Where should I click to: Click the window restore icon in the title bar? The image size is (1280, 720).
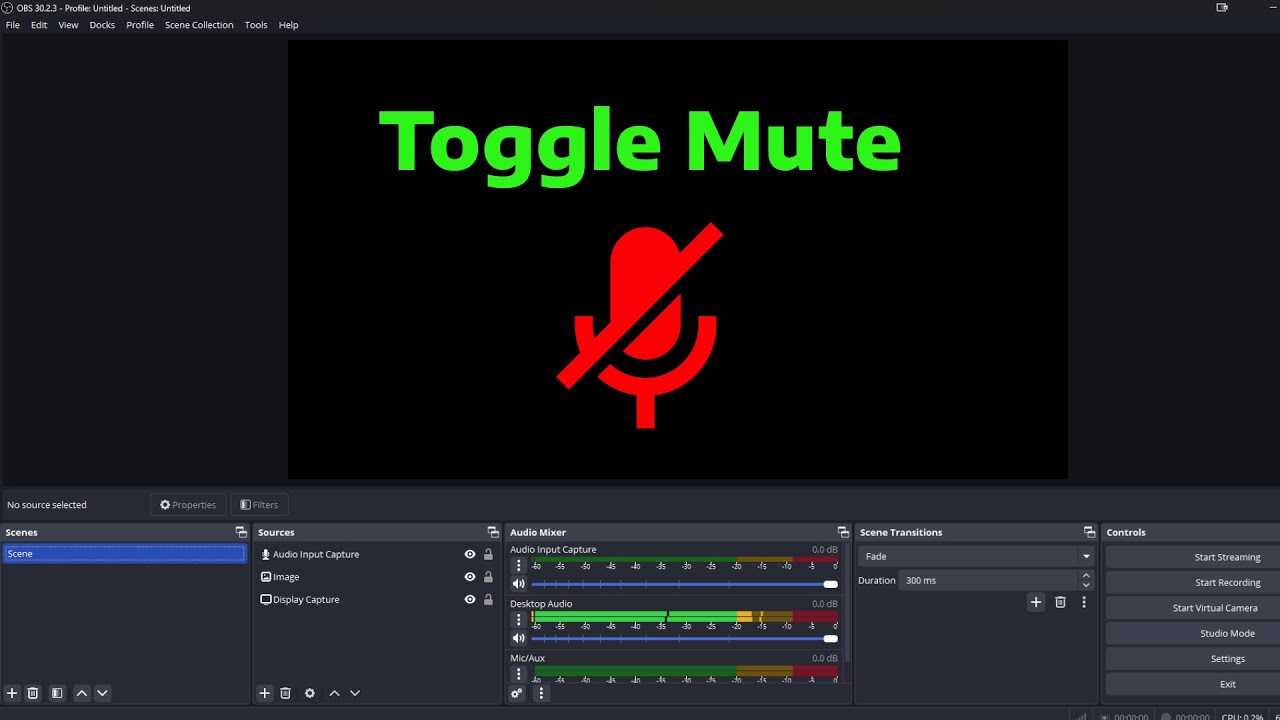click(1222, 7)
